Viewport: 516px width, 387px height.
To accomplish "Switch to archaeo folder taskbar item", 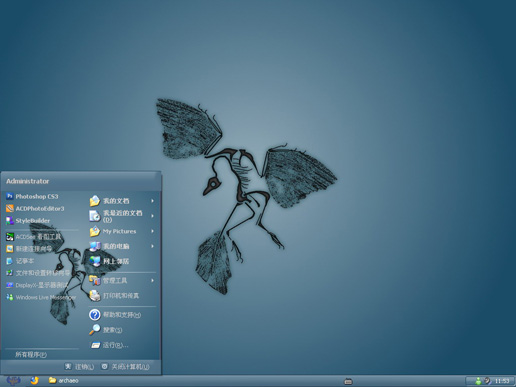I will point(64,380).
